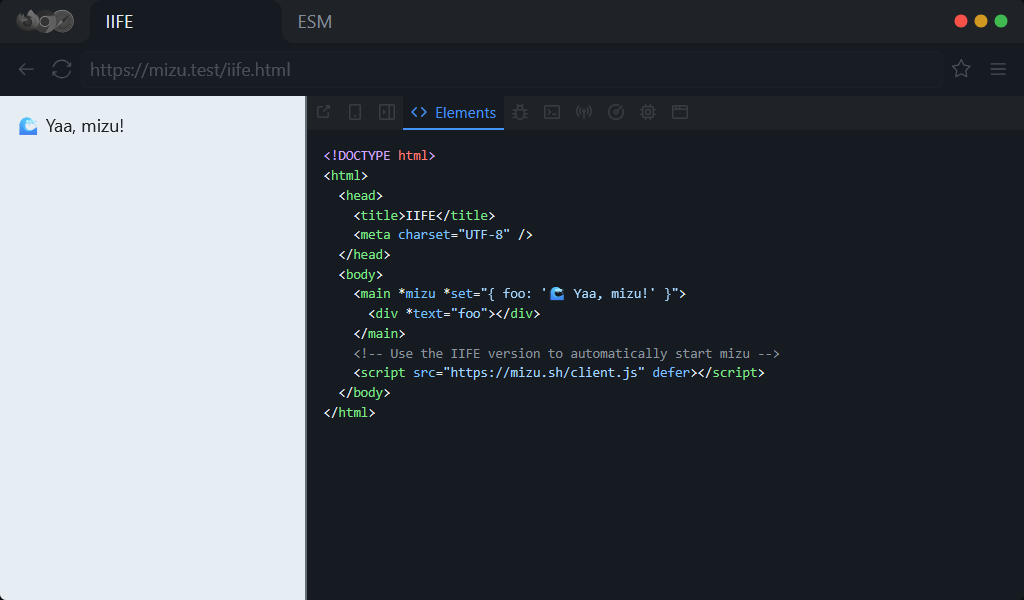Toggle the devtools side panel icon
The width and height of the screenshot is (1024, 600).
387,112
